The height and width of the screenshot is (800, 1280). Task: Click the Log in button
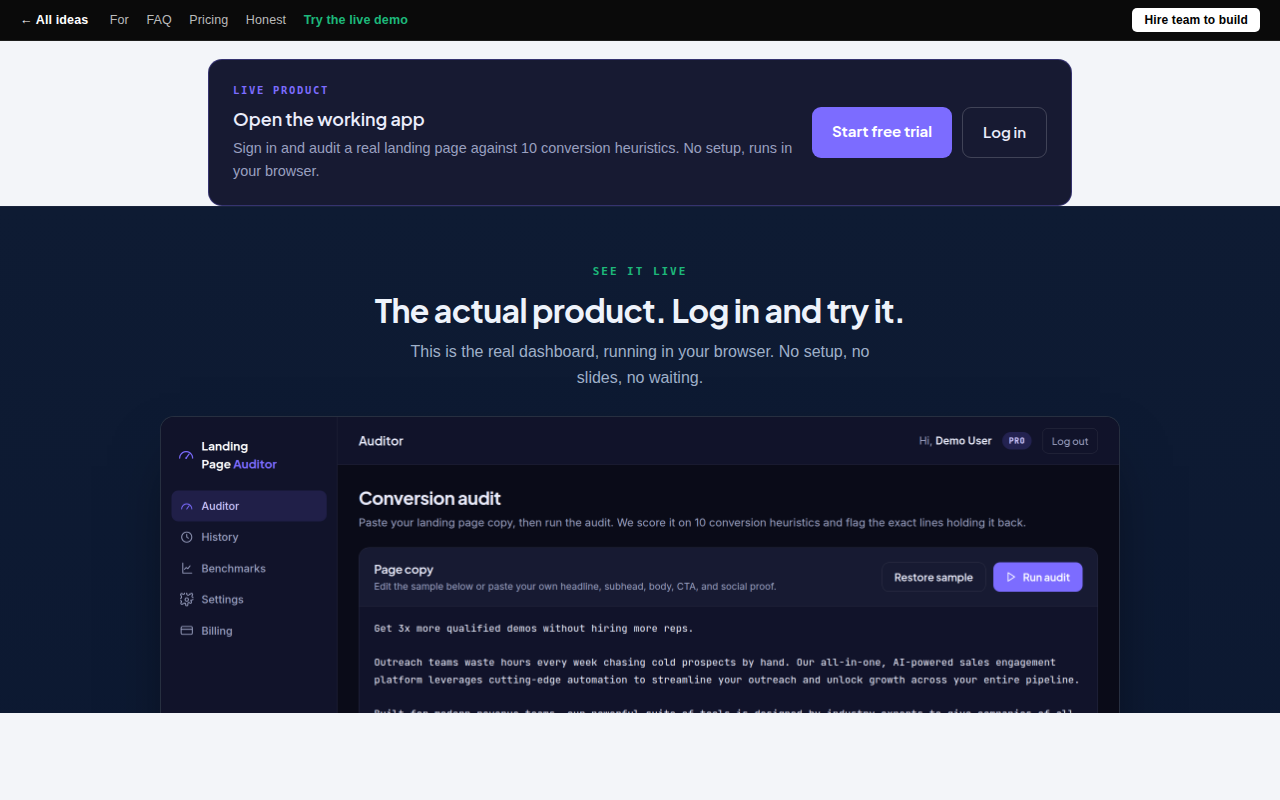[x=1004, y=132]
